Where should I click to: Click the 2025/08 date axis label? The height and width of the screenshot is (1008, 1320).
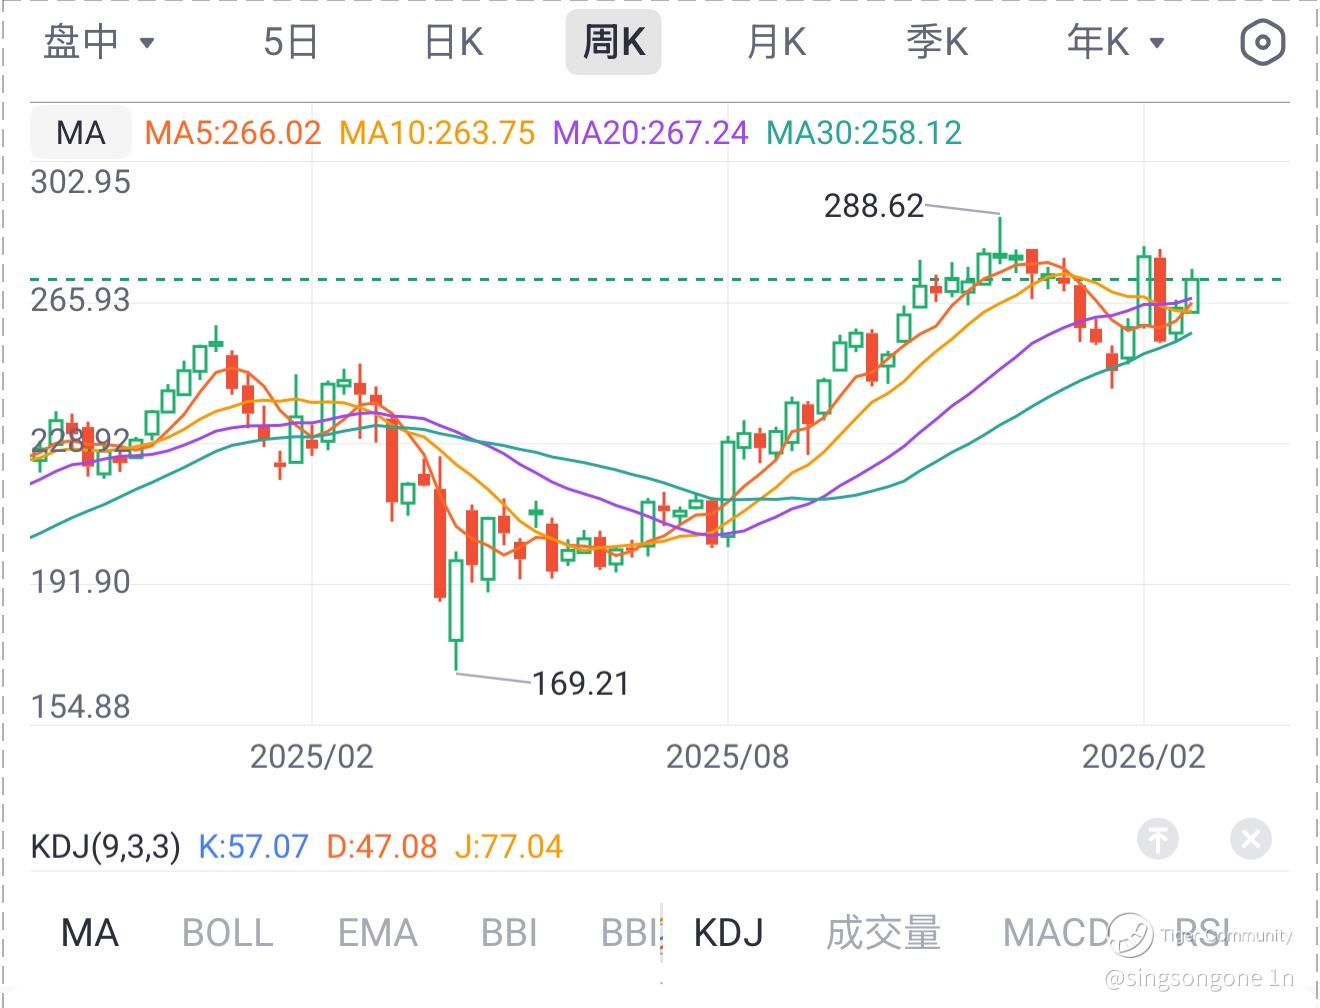728,756
